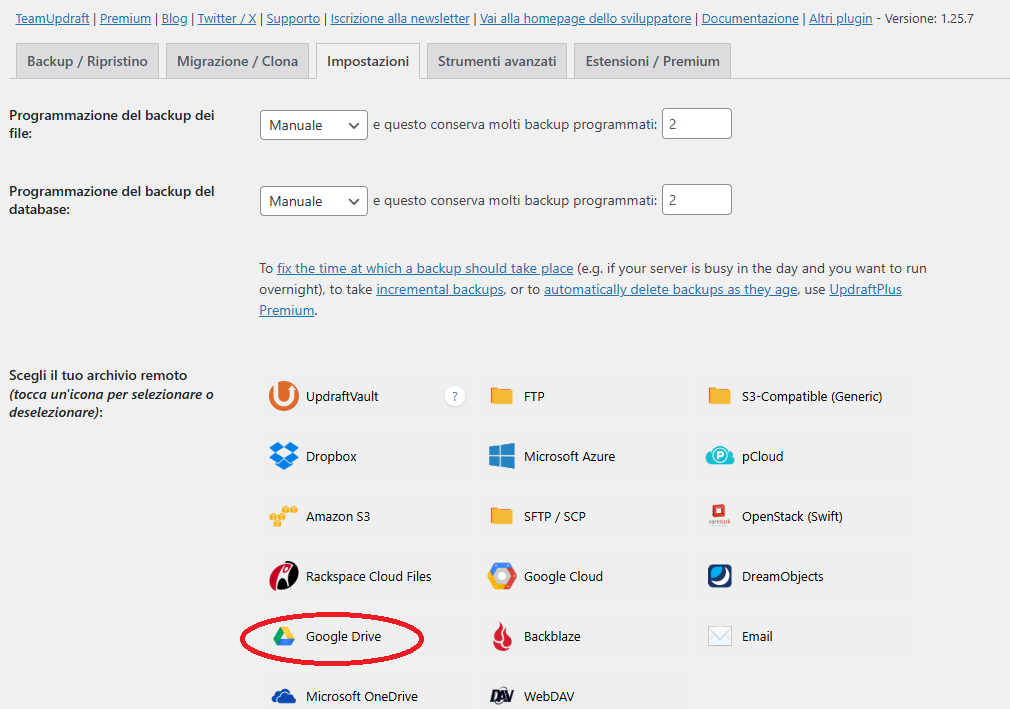Screen dimensions: 1010x709
Task: Pick the WebDAV storage label
Action: click(549, 696)
